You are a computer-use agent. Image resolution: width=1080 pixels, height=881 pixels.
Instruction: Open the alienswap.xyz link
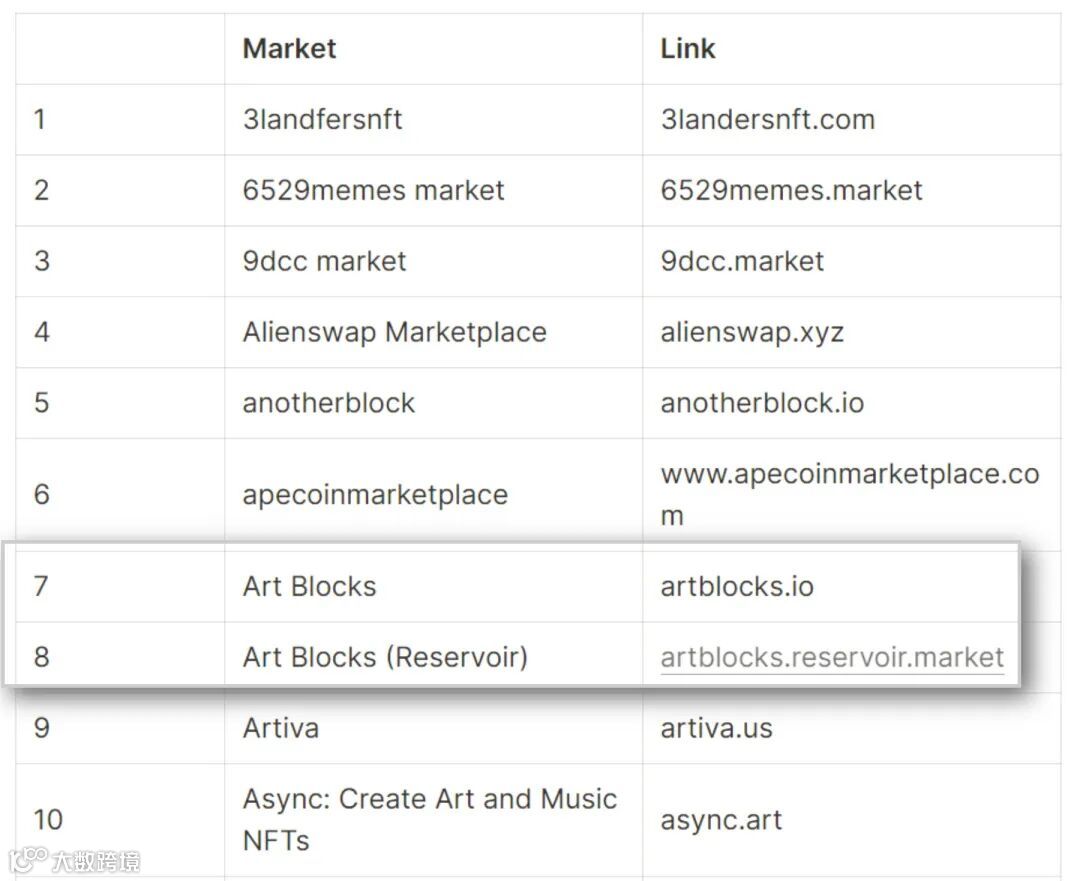pos(752,333)
